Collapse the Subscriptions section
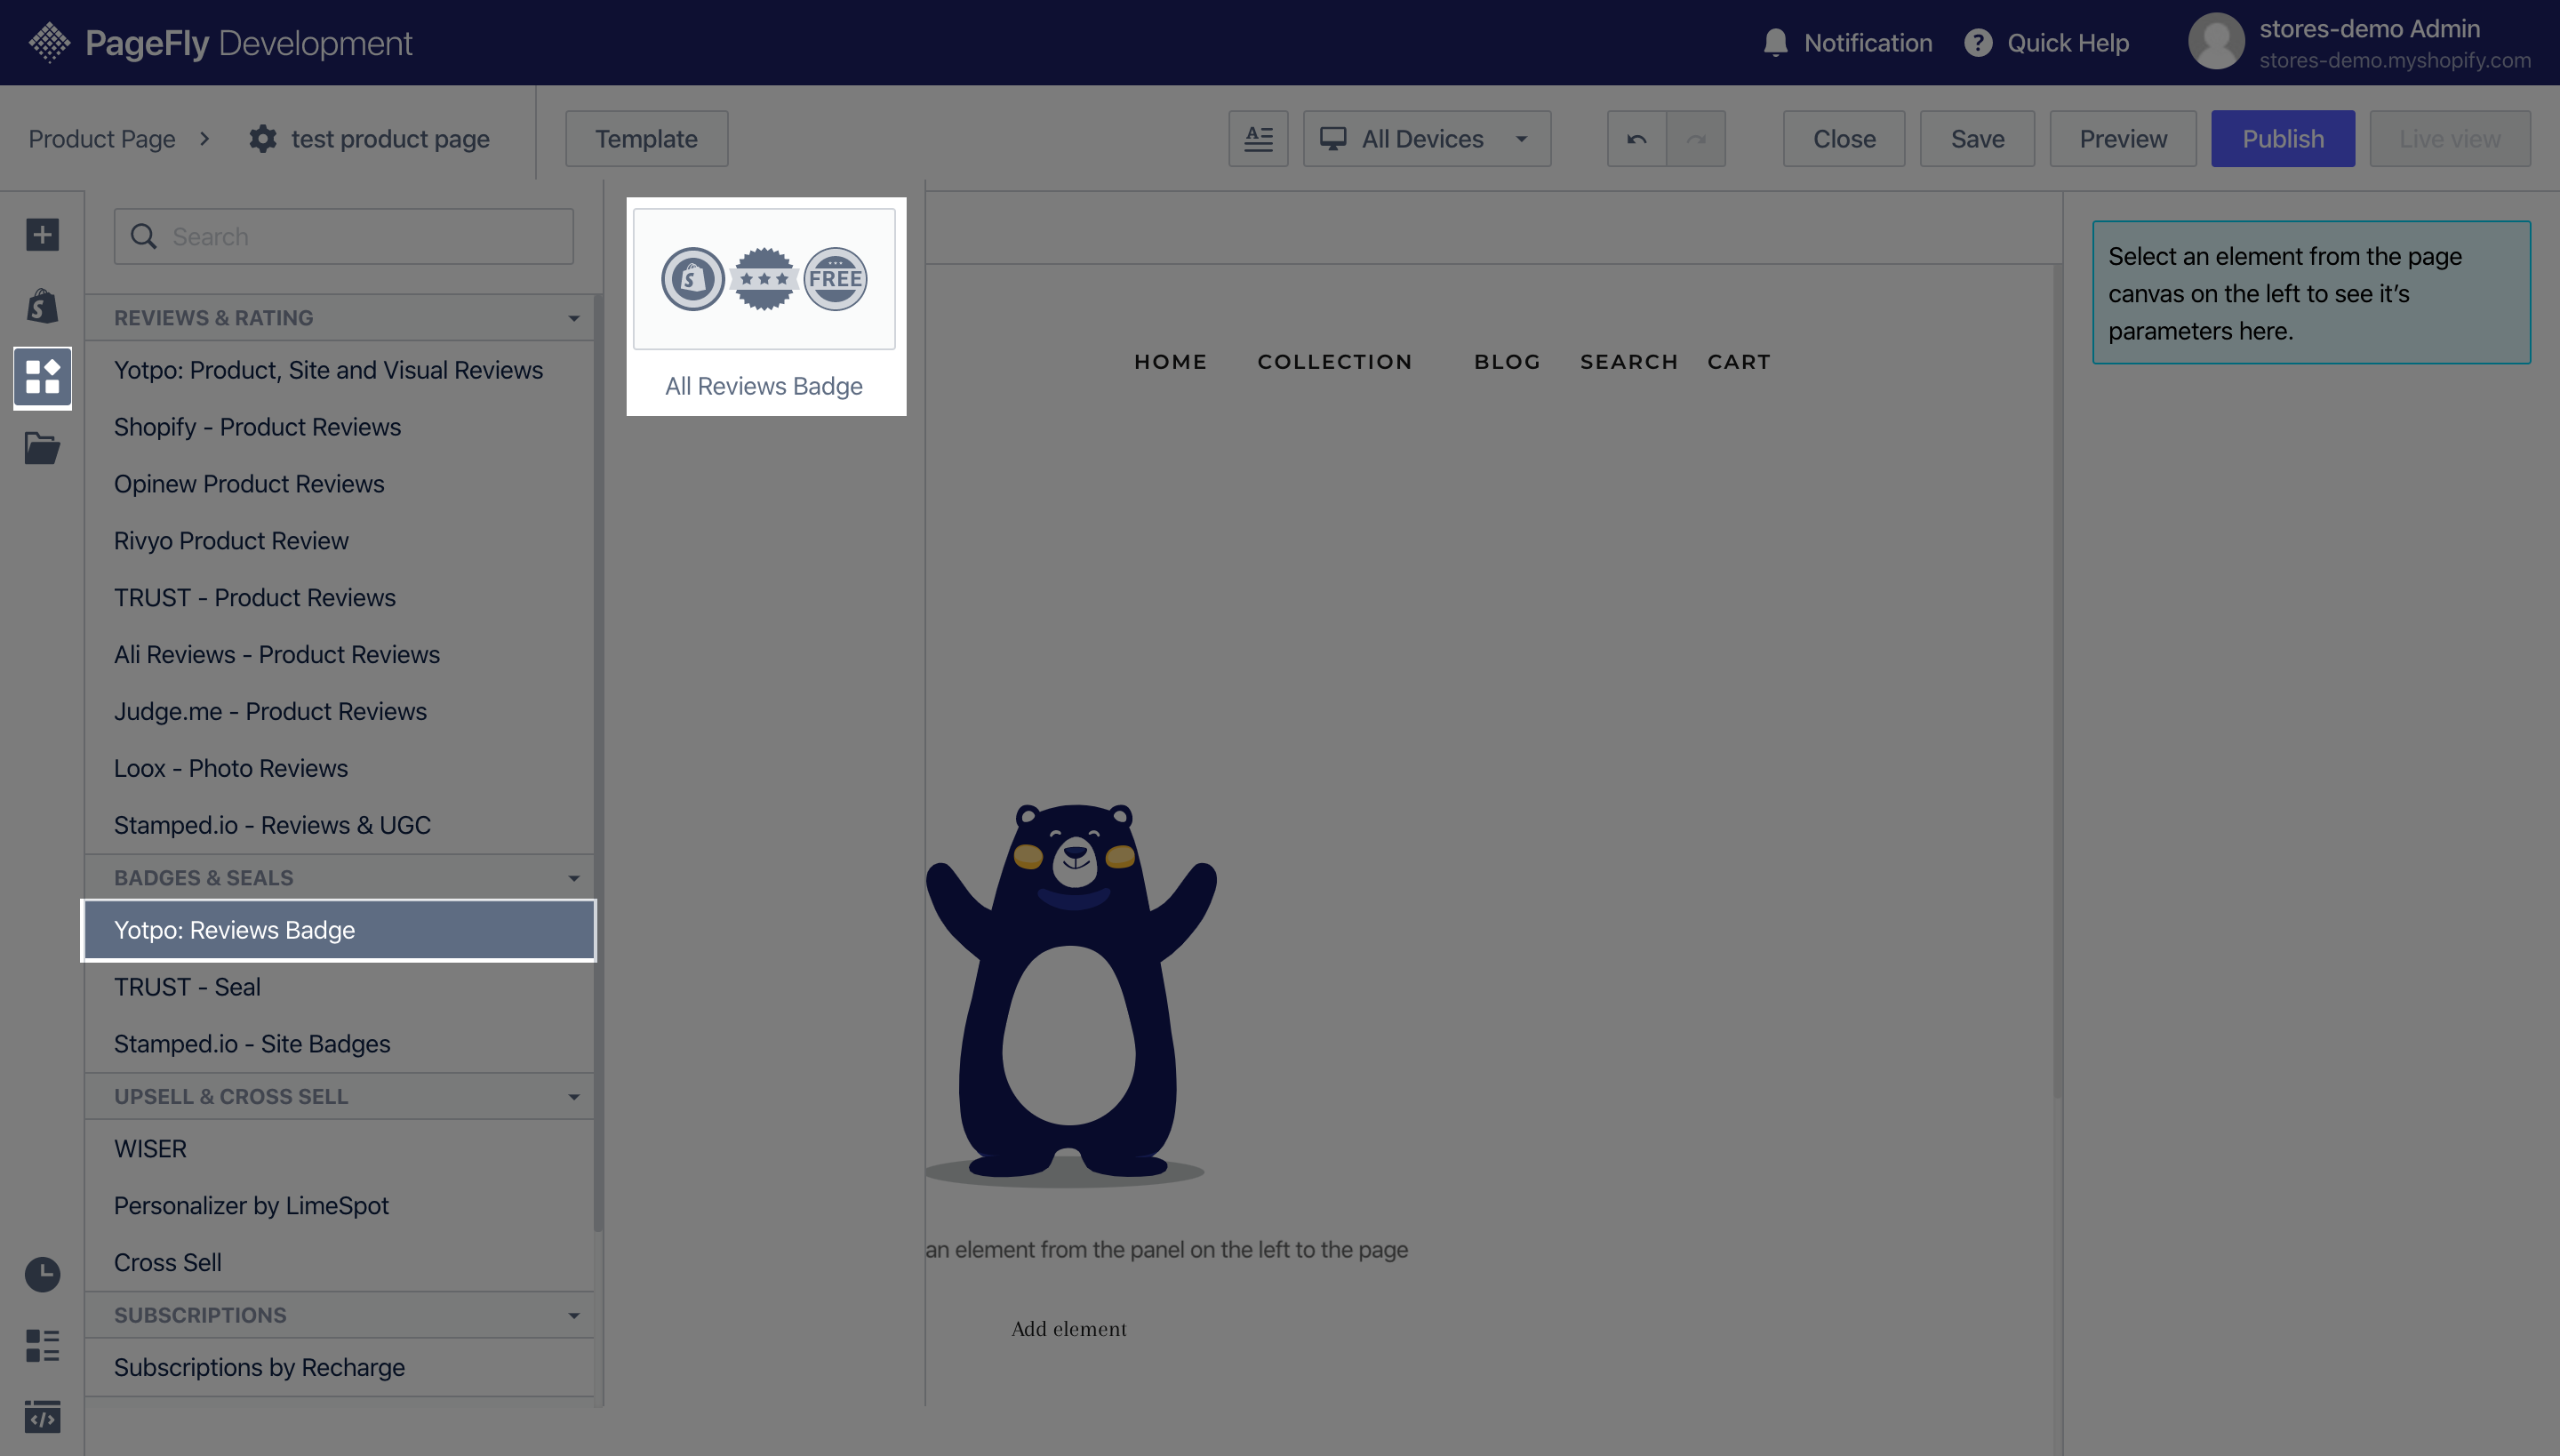Screen dimensions: 2560x1456 click(x=574, y=1315)
